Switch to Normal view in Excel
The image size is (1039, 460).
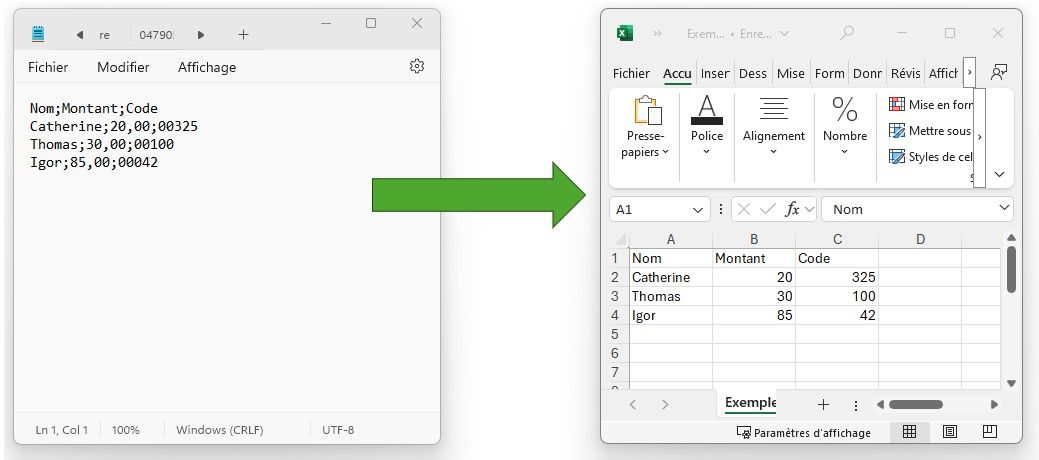coord(910,432)
